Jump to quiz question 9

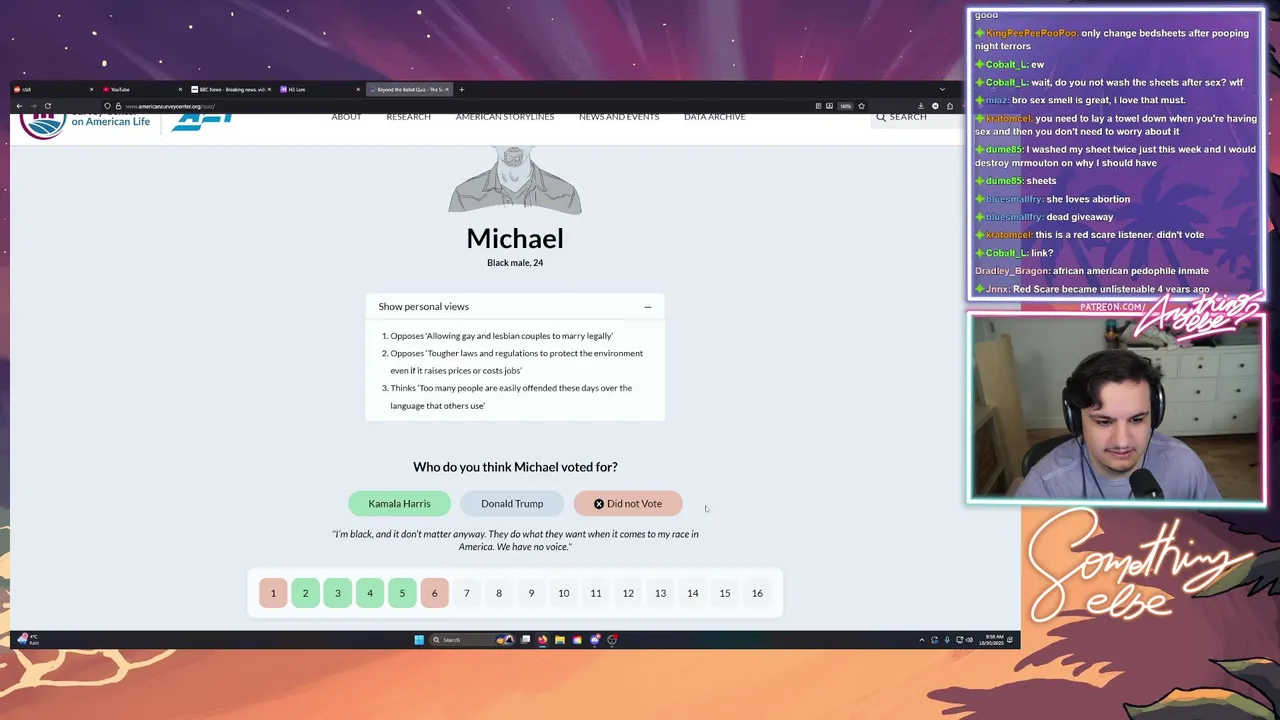[531, 593]
